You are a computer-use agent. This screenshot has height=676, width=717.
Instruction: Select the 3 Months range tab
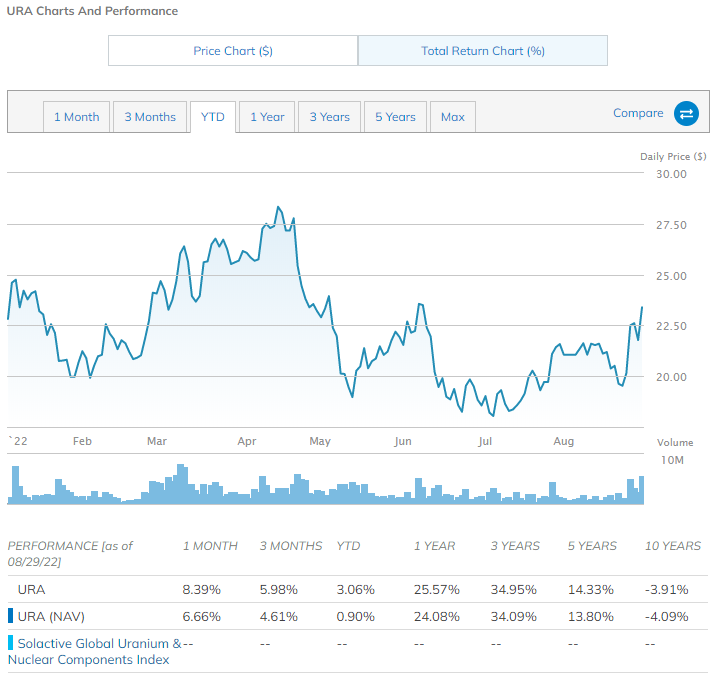150,117
